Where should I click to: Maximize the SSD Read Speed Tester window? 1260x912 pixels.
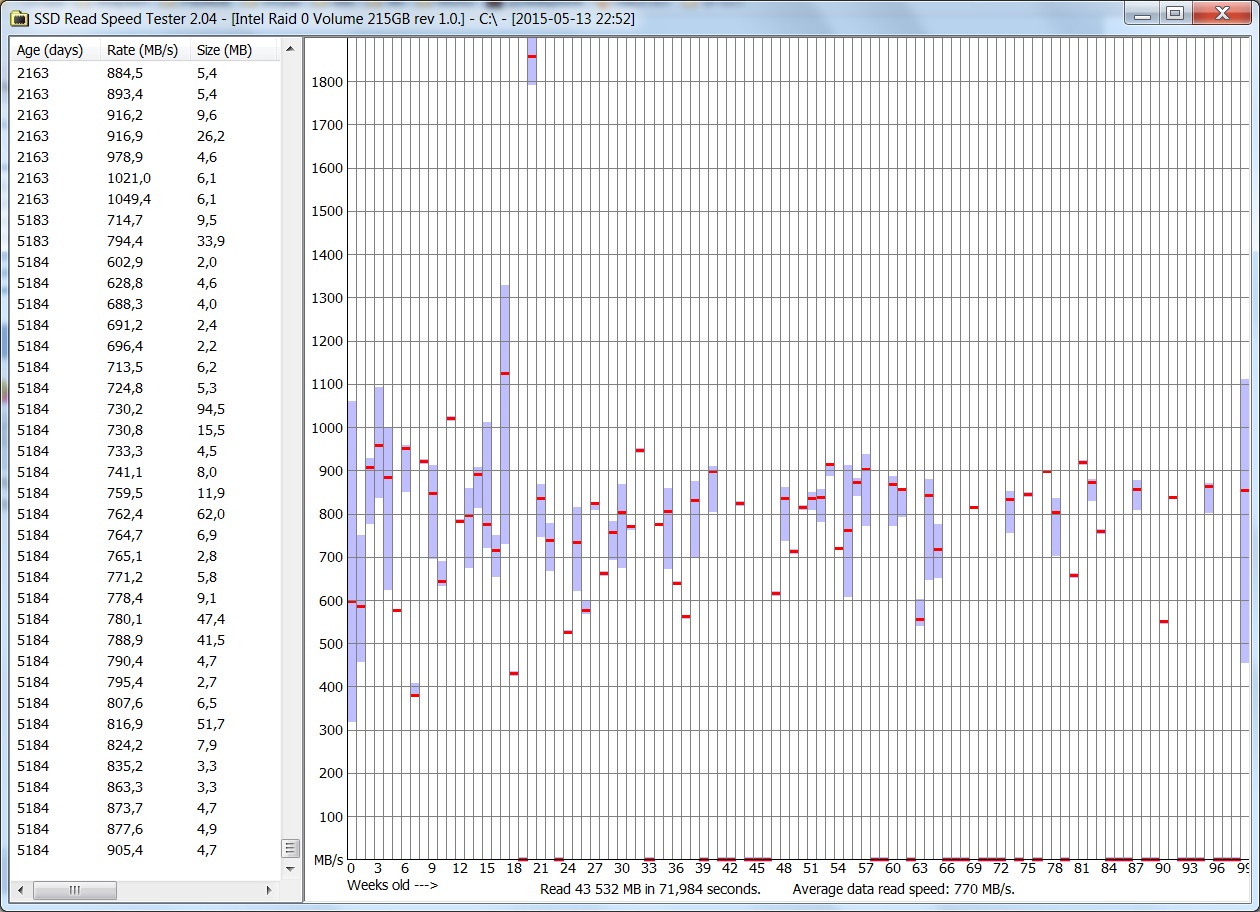[1175, 13]
